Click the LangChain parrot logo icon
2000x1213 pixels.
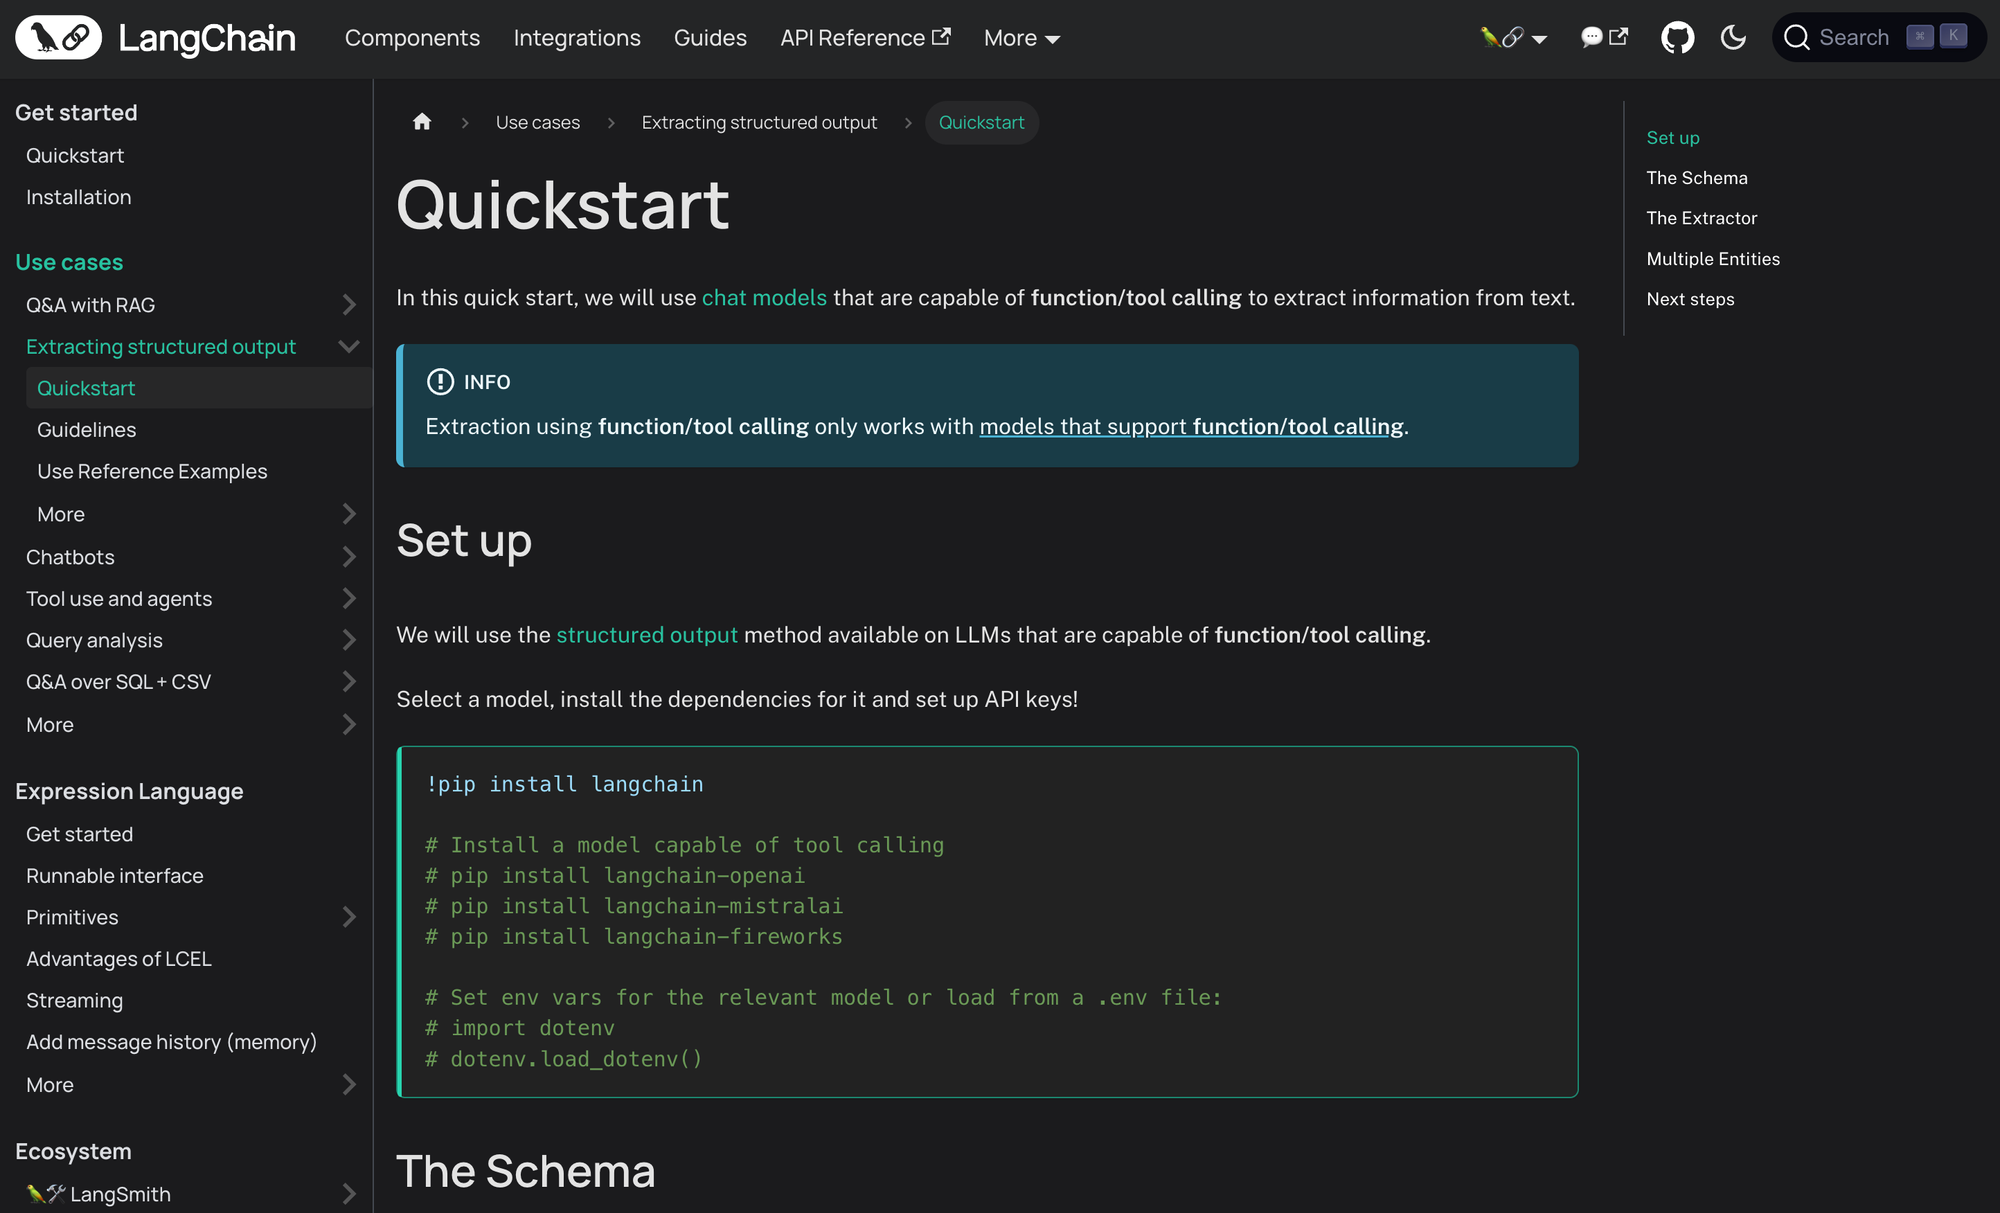tap(58, 38)
